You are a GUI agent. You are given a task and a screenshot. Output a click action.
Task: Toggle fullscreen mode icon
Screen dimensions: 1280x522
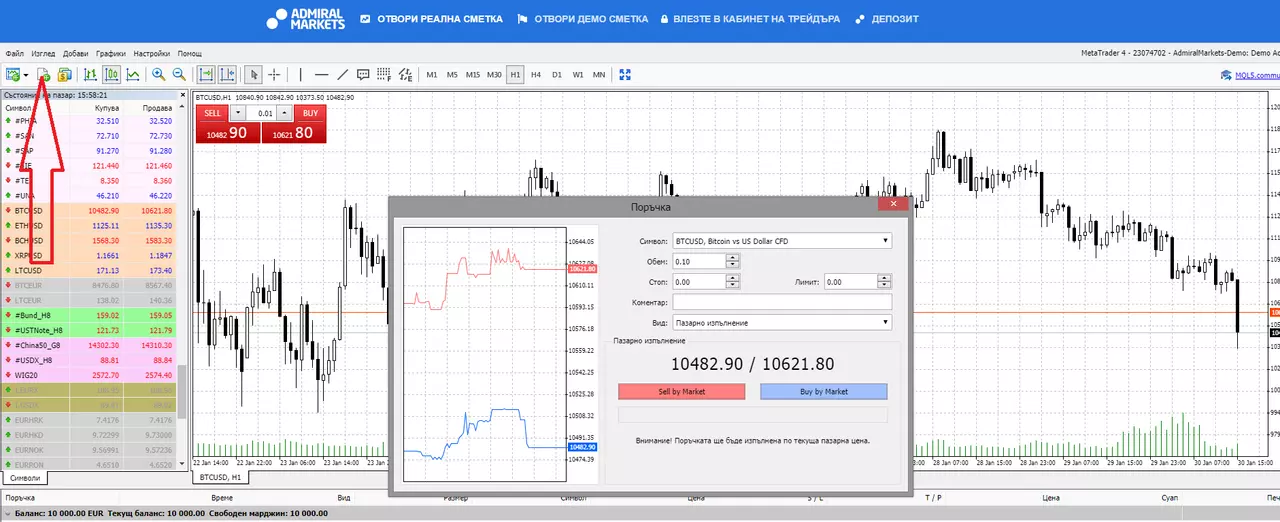(x=625, y=74)
